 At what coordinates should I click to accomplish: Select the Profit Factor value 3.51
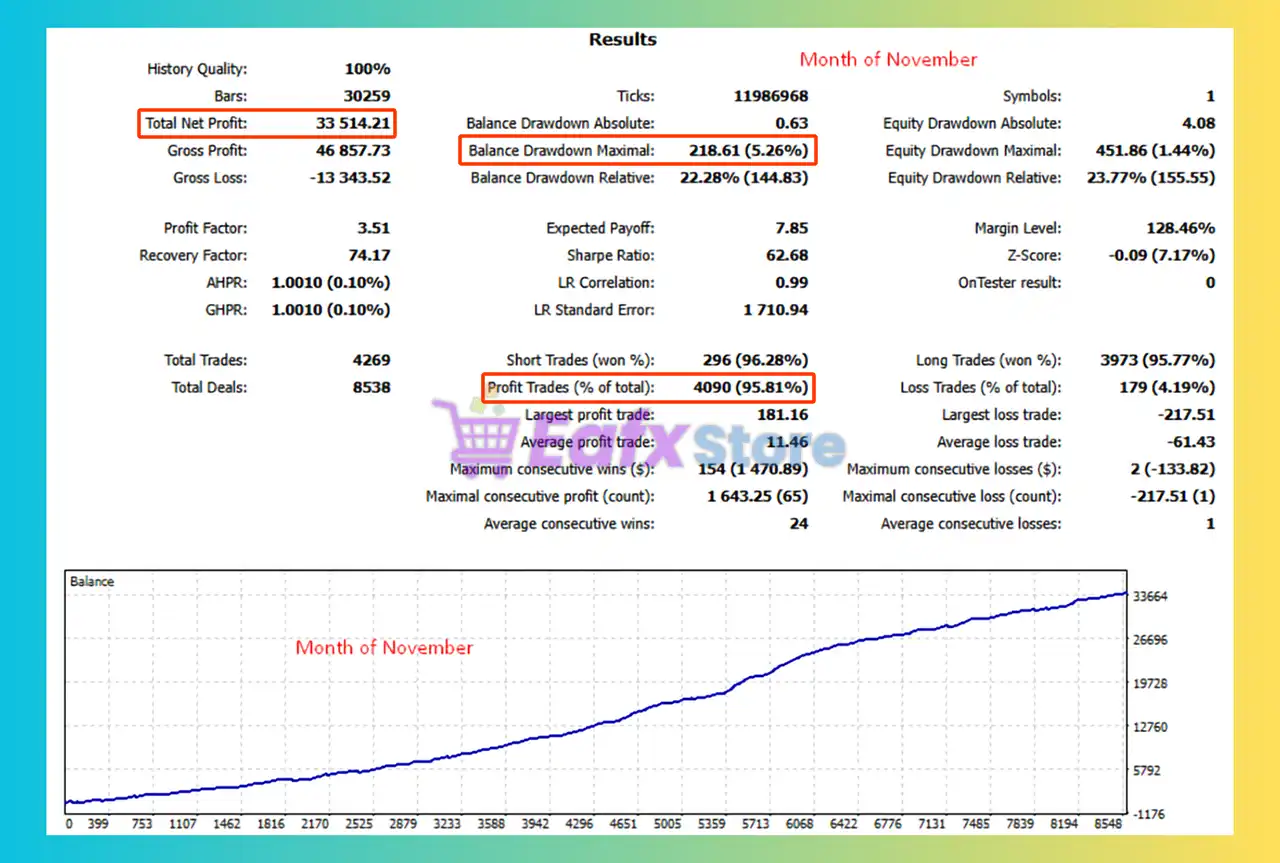point(375,227)
